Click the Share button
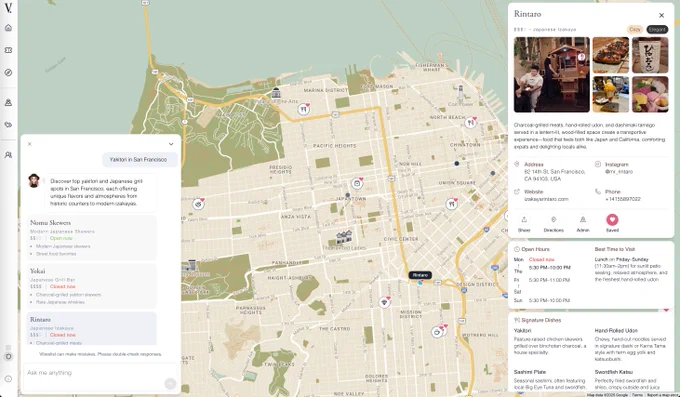Image resolution: width=680 pixels, height=397 pixels. coord(524,224)
